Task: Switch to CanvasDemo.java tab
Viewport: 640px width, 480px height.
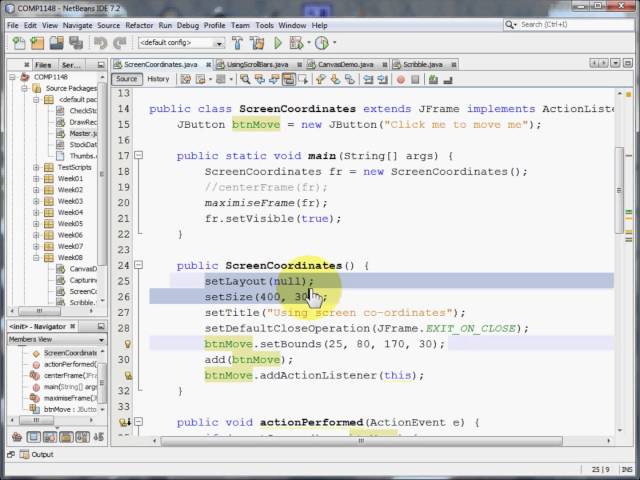Action: (x=346, y=64)
